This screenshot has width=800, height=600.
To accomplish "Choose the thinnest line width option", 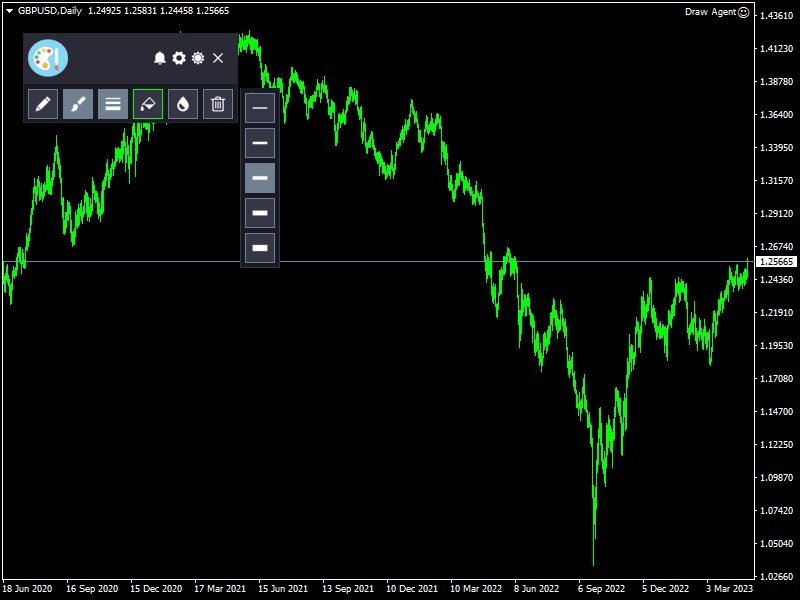I will (260, 108).
